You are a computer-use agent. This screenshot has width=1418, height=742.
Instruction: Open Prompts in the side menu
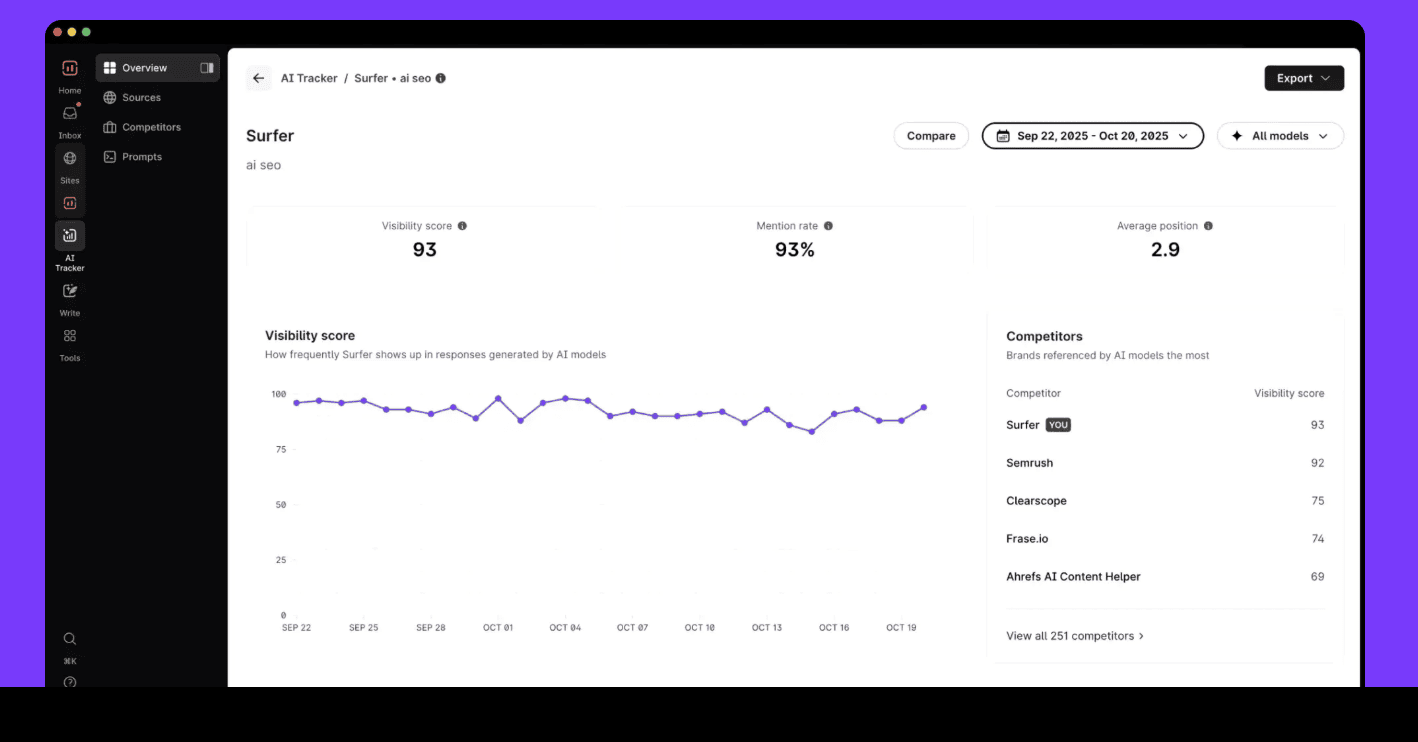pyautogui.click(x=142, y=157)
